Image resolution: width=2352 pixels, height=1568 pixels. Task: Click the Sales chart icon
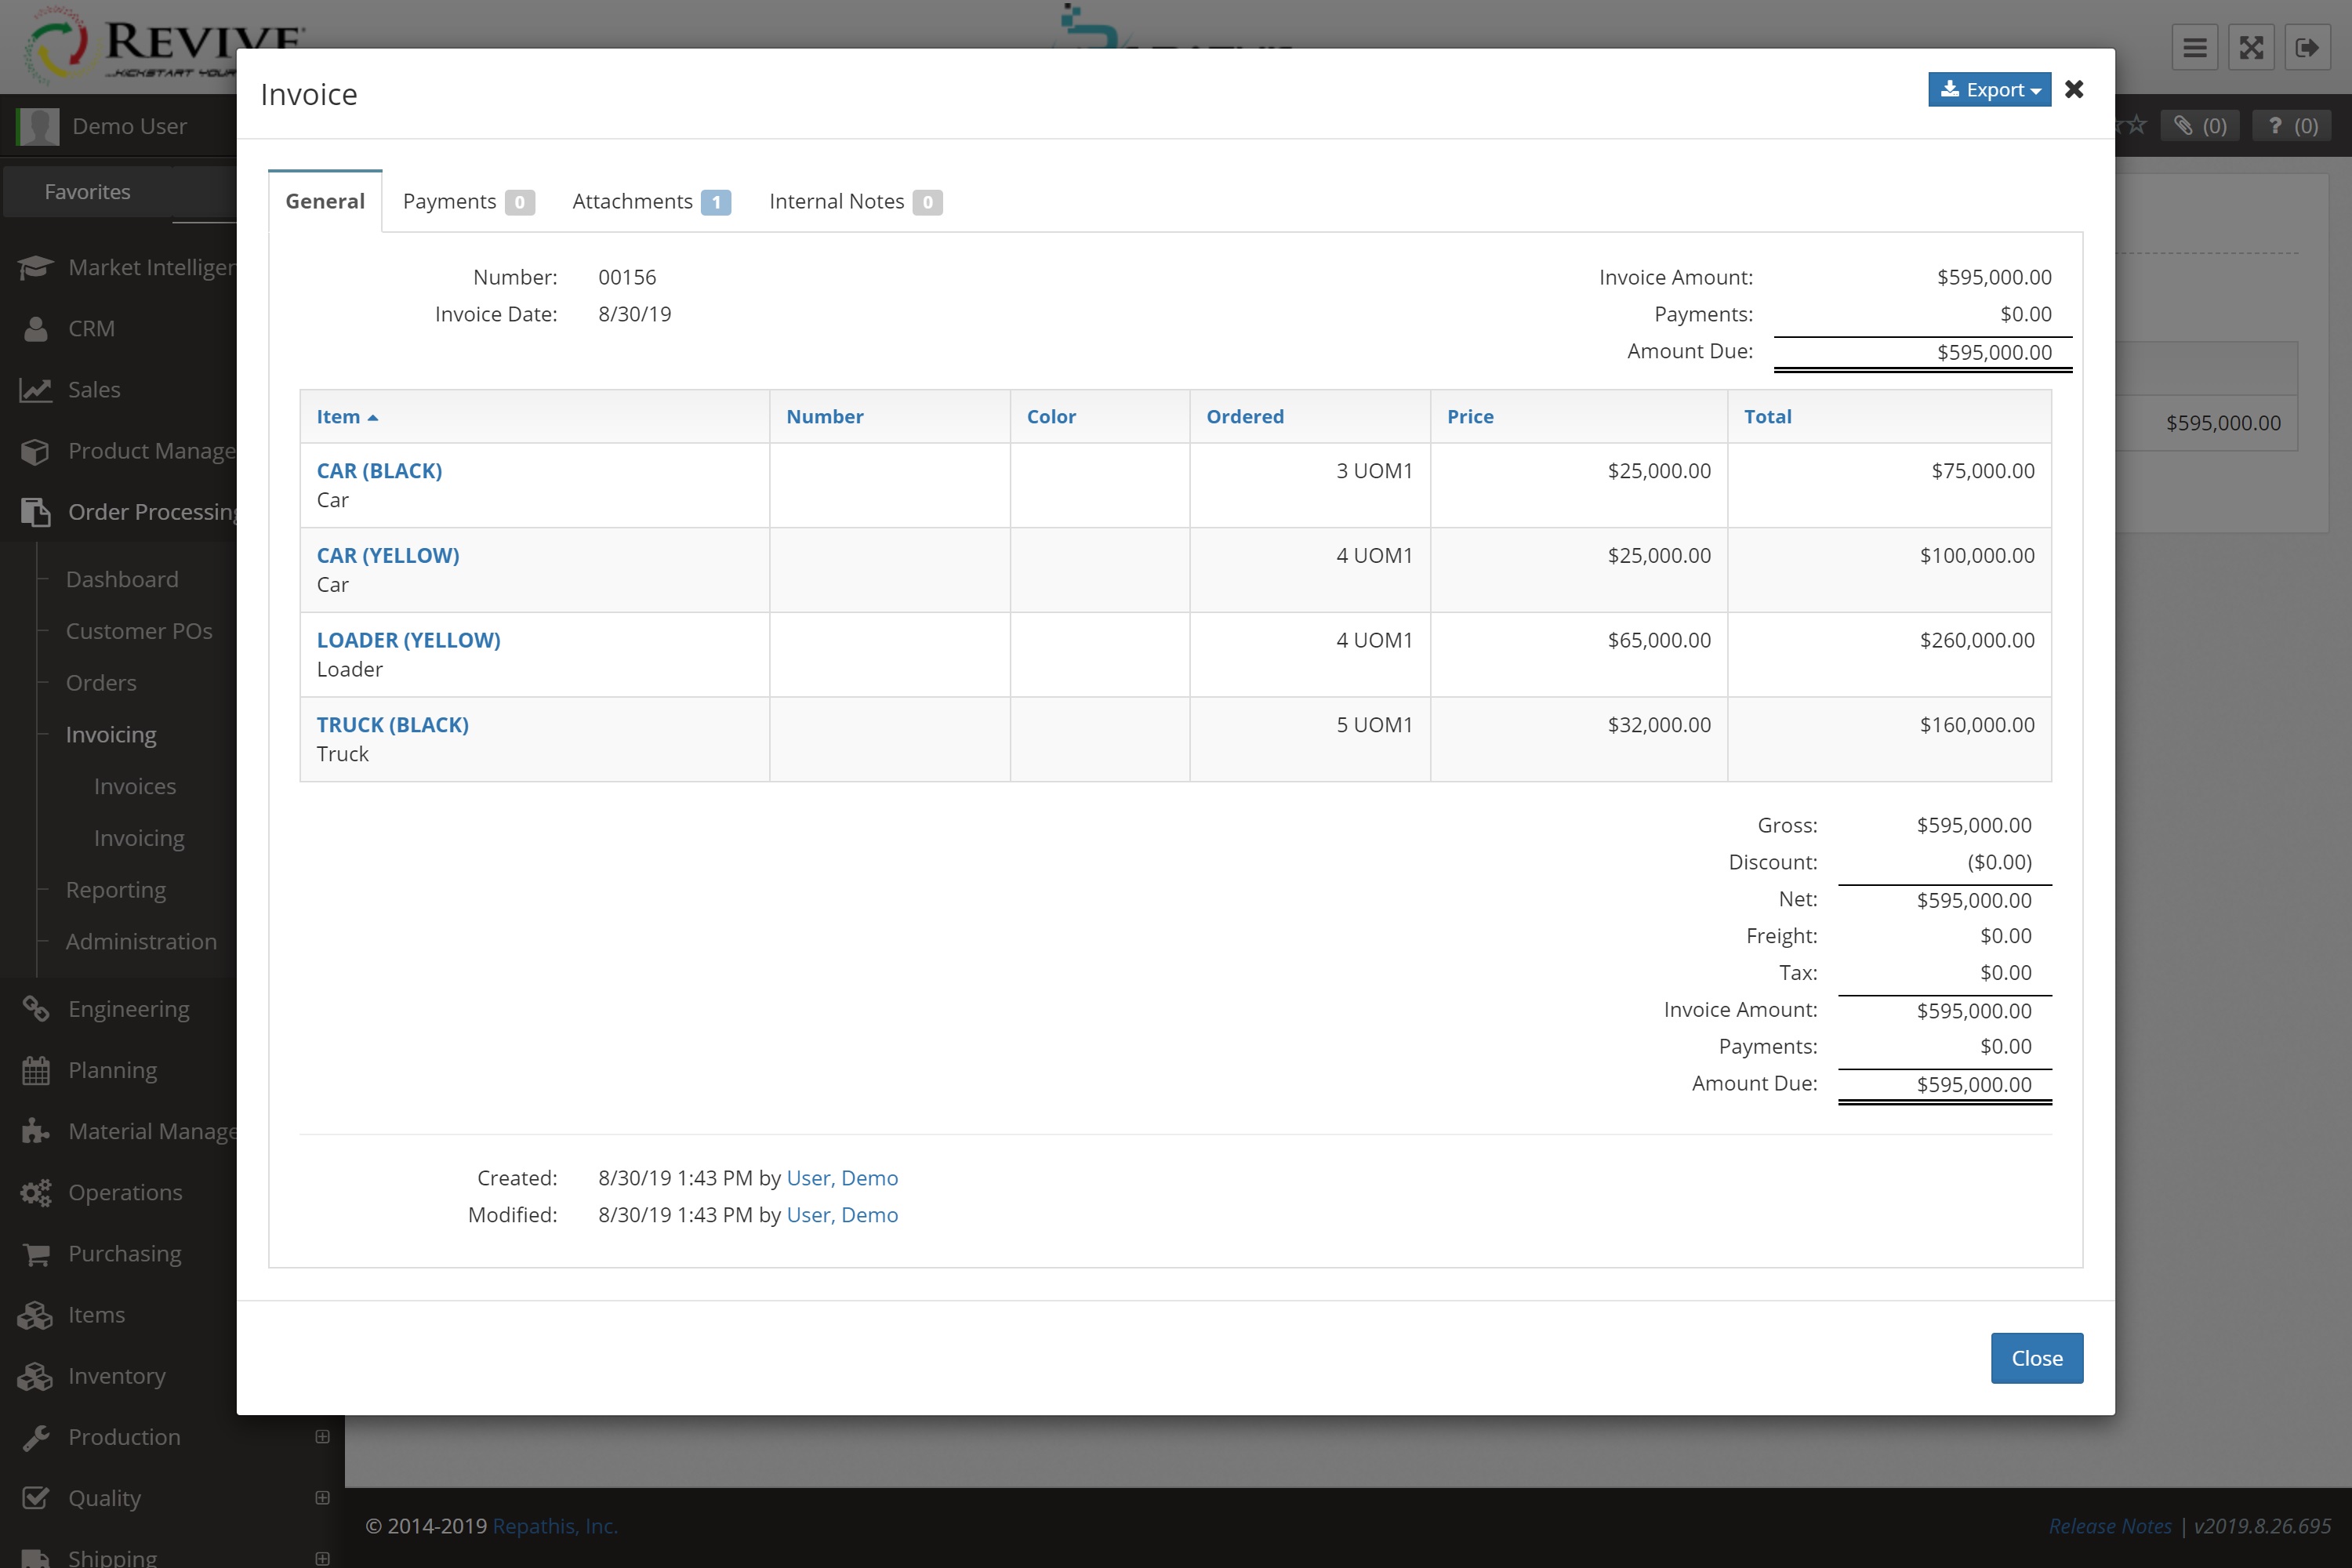point(35,390)
